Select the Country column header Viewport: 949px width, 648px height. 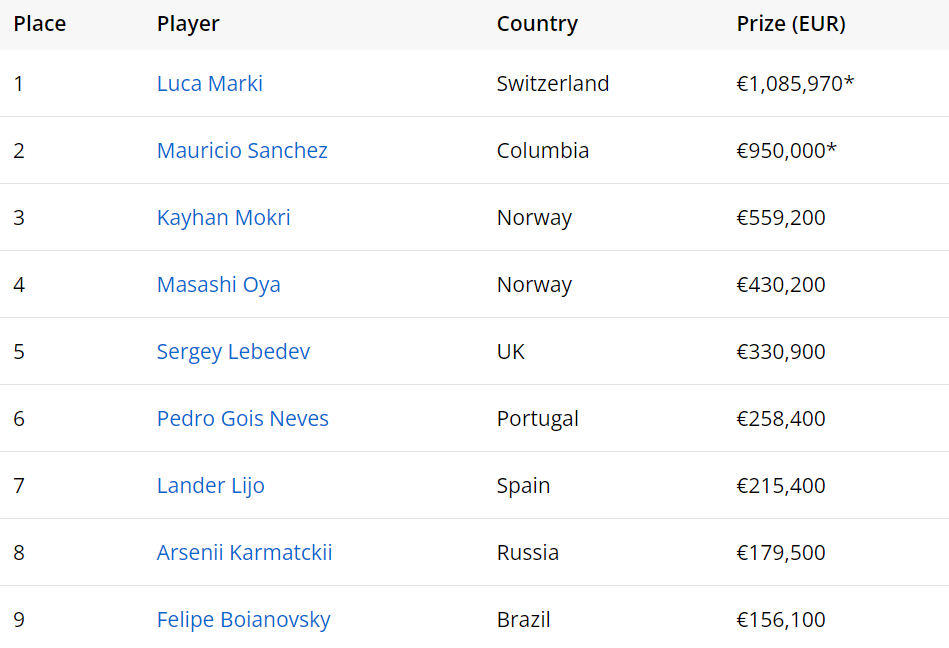537,24
